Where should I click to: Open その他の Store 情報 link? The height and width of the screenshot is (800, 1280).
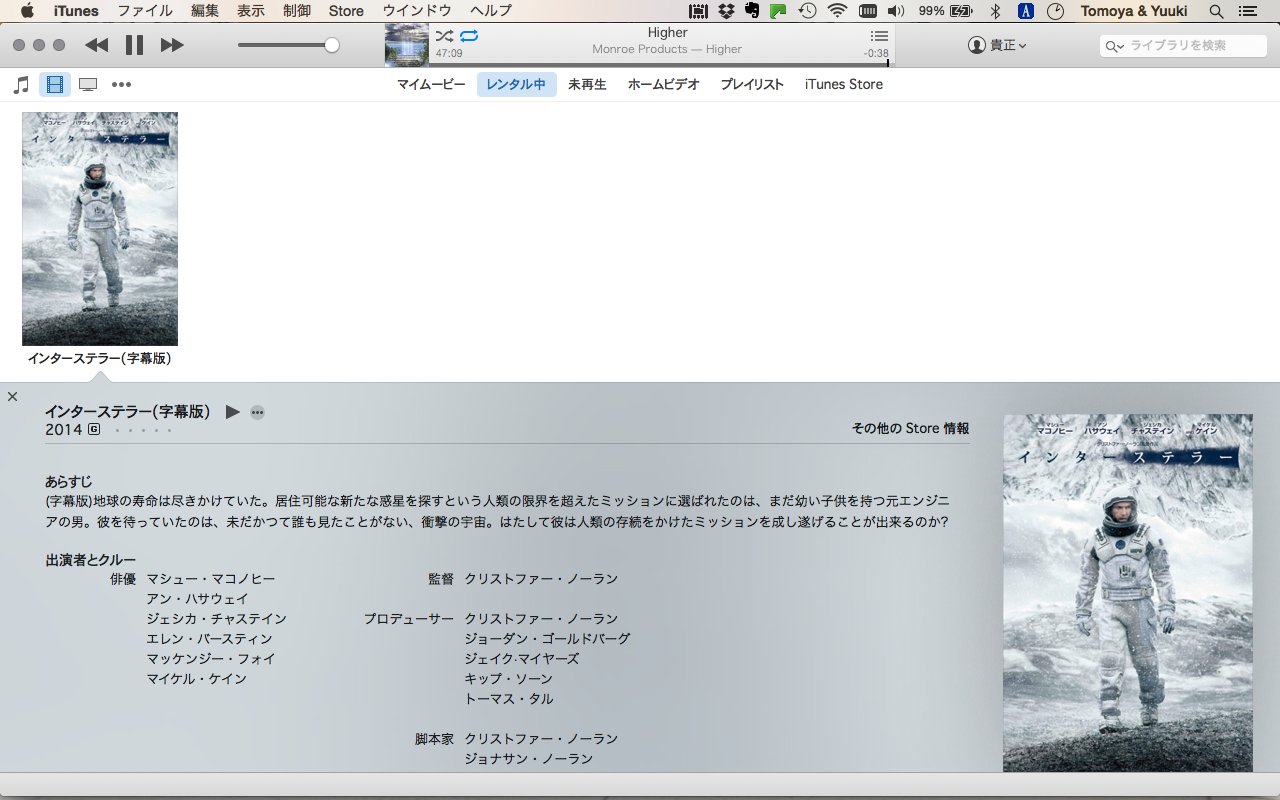coord(910,429)
